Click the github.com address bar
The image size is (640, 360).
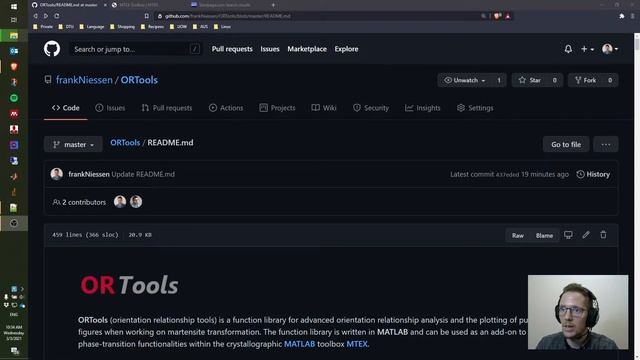[x=318, y=16]
